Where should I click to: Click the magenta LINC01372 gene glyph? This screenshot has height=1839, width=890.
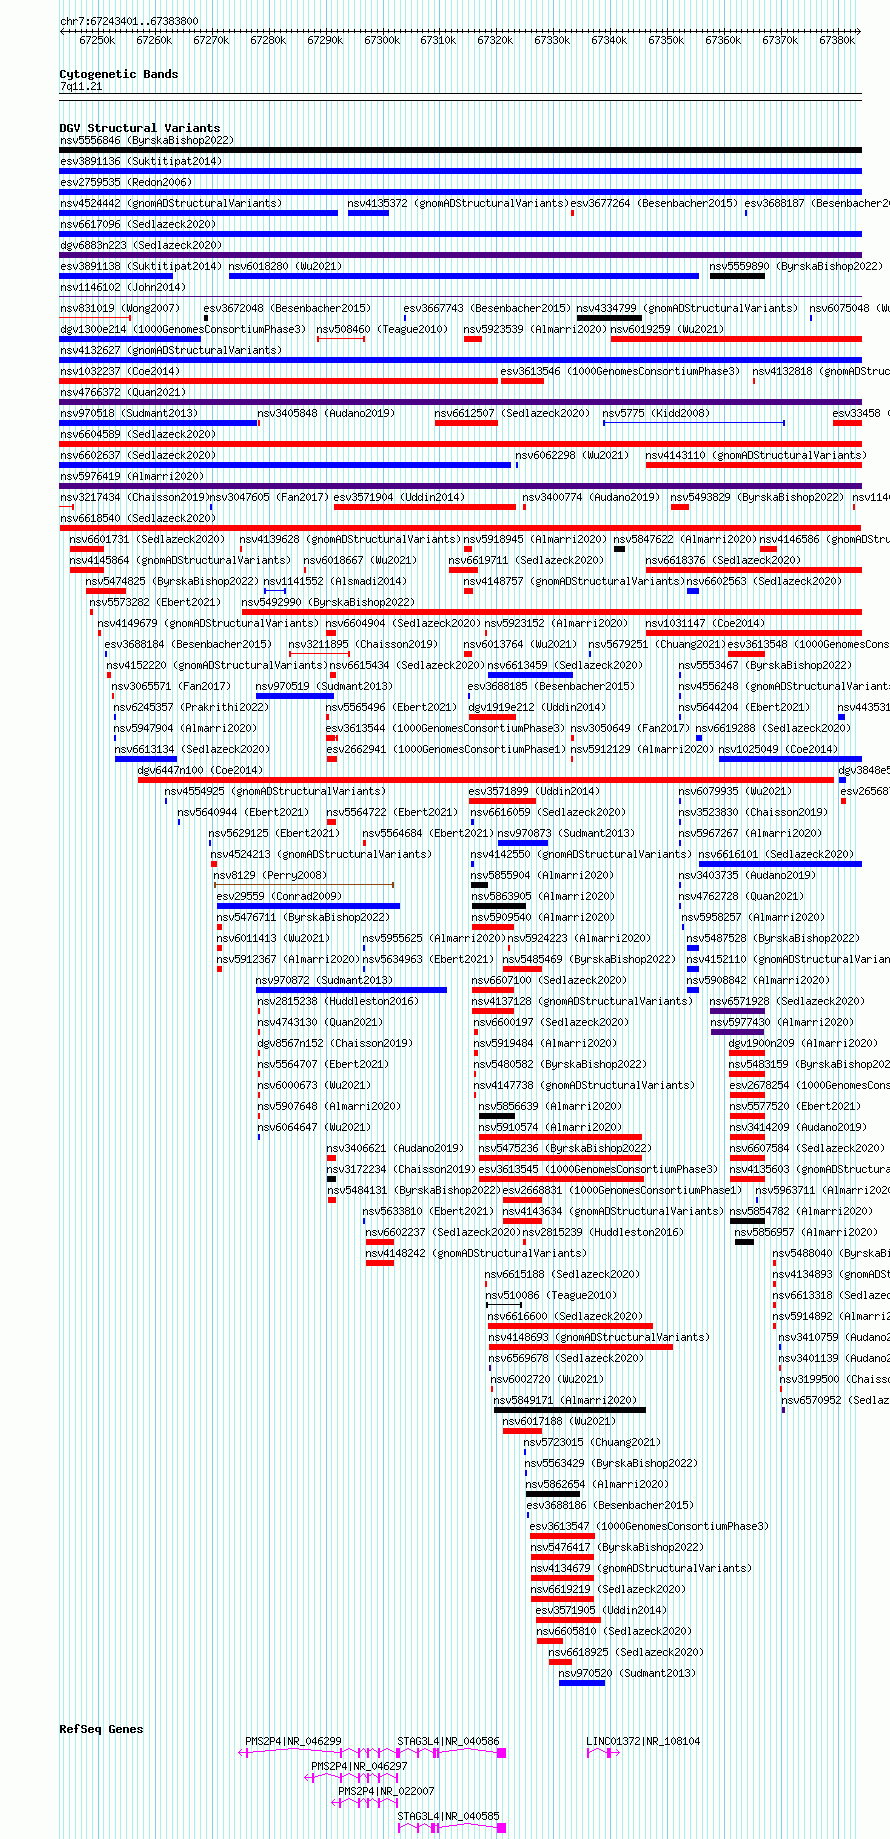click(603, 1753)
